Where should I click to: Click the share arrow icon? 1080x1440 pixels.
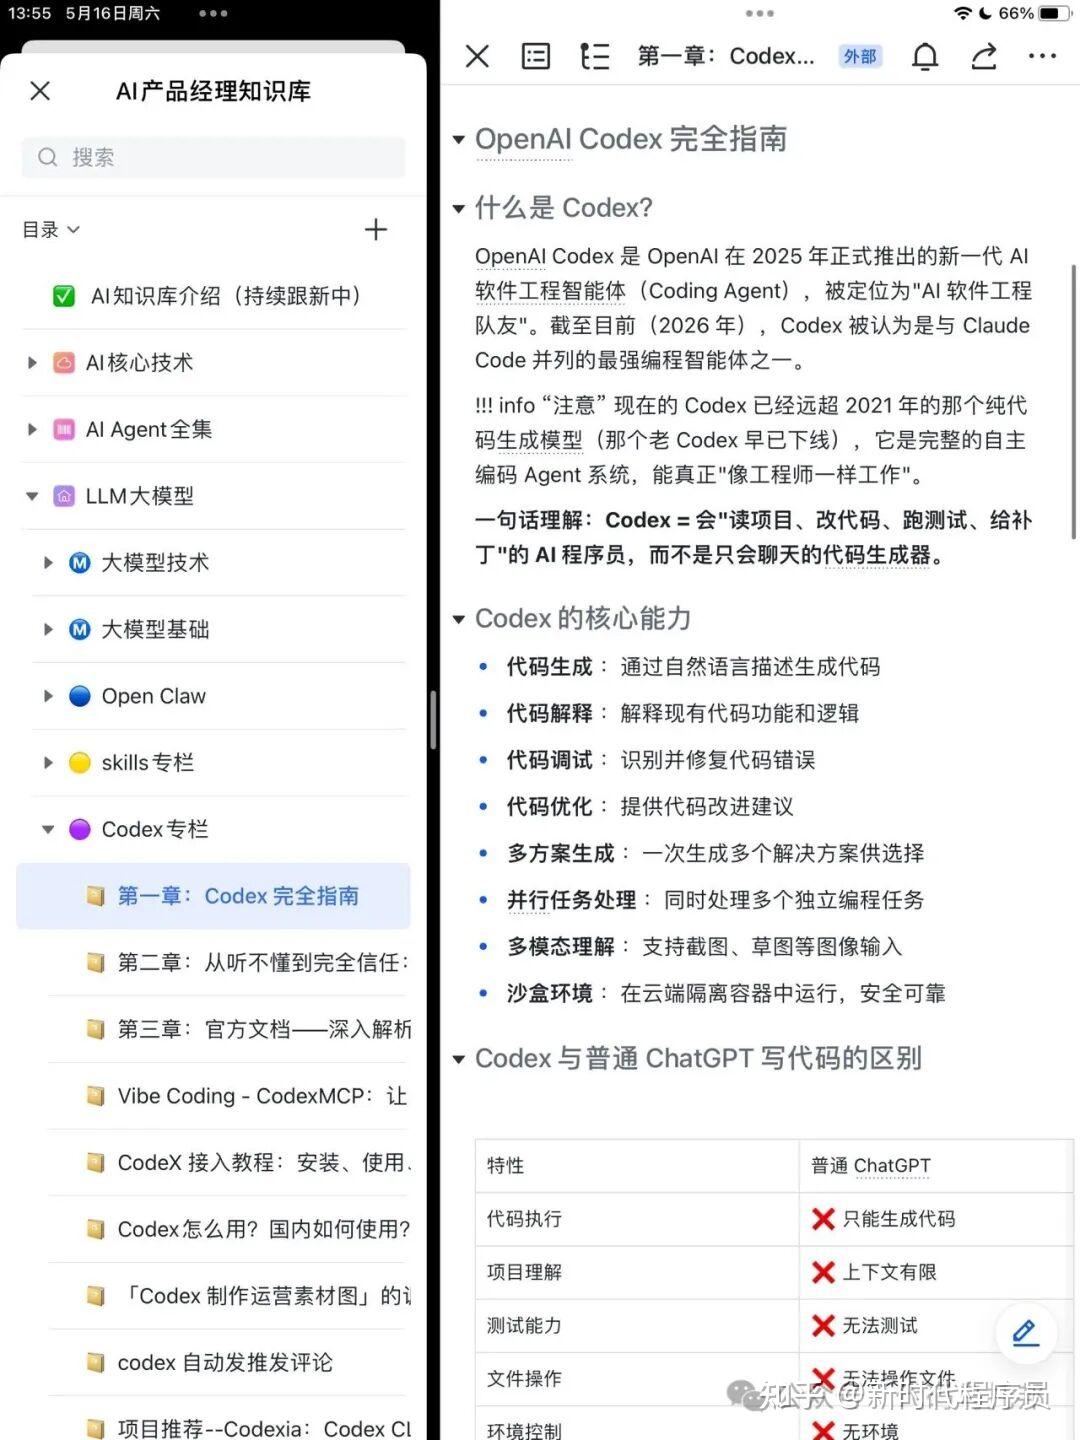(x=984, y=56)
